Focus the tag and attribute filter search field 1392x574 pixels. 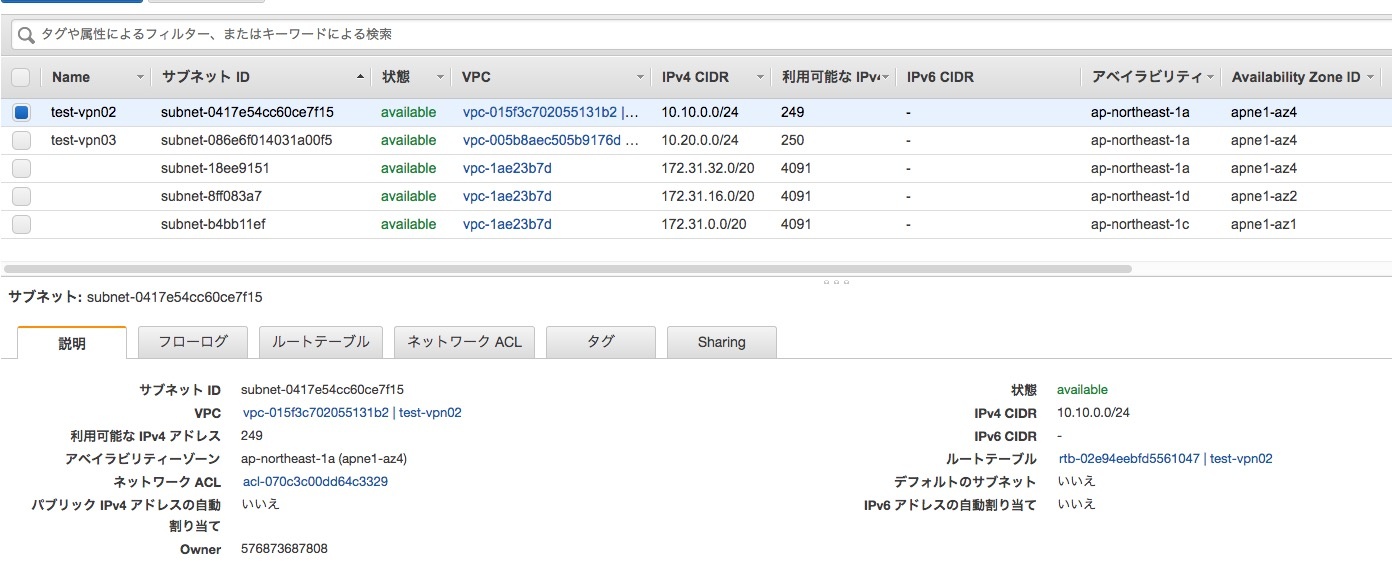click(x=700, y=34)
